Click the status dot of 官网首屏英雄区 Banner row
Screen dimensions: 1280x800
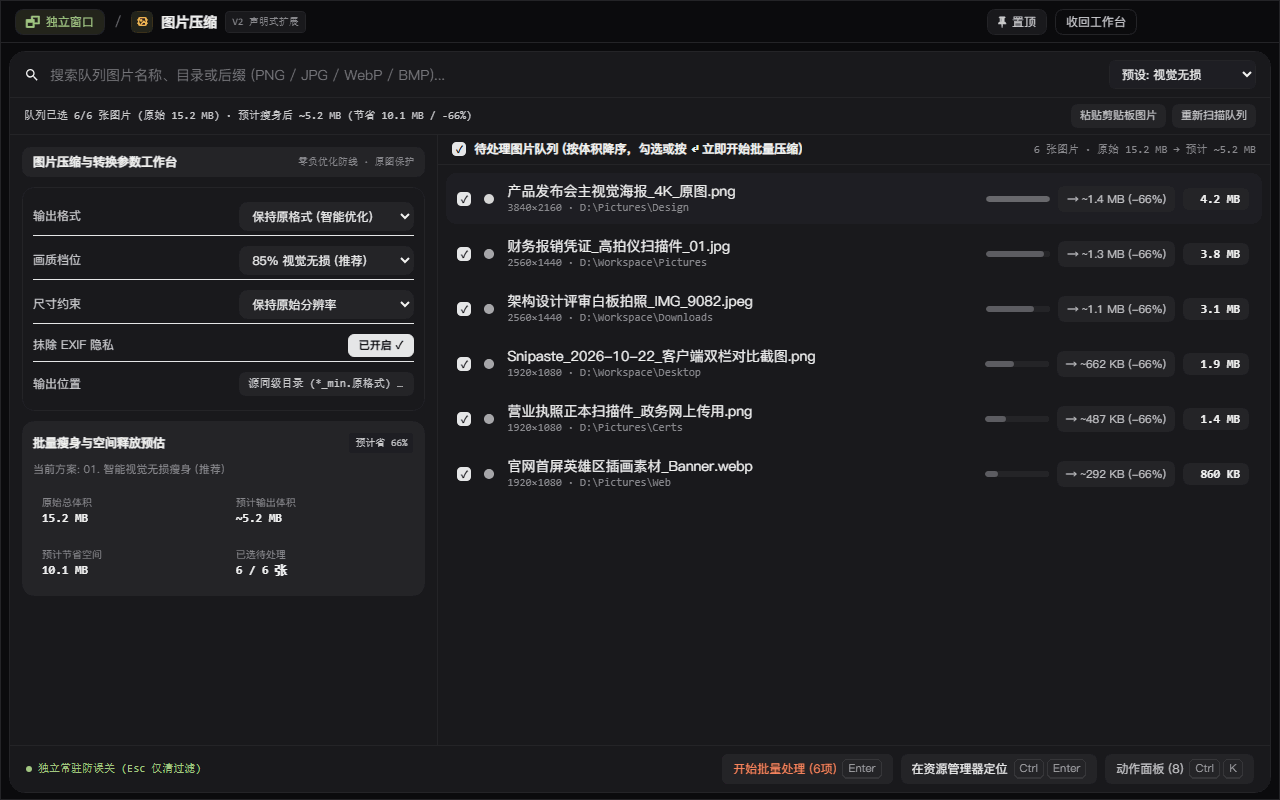[489, 474]
